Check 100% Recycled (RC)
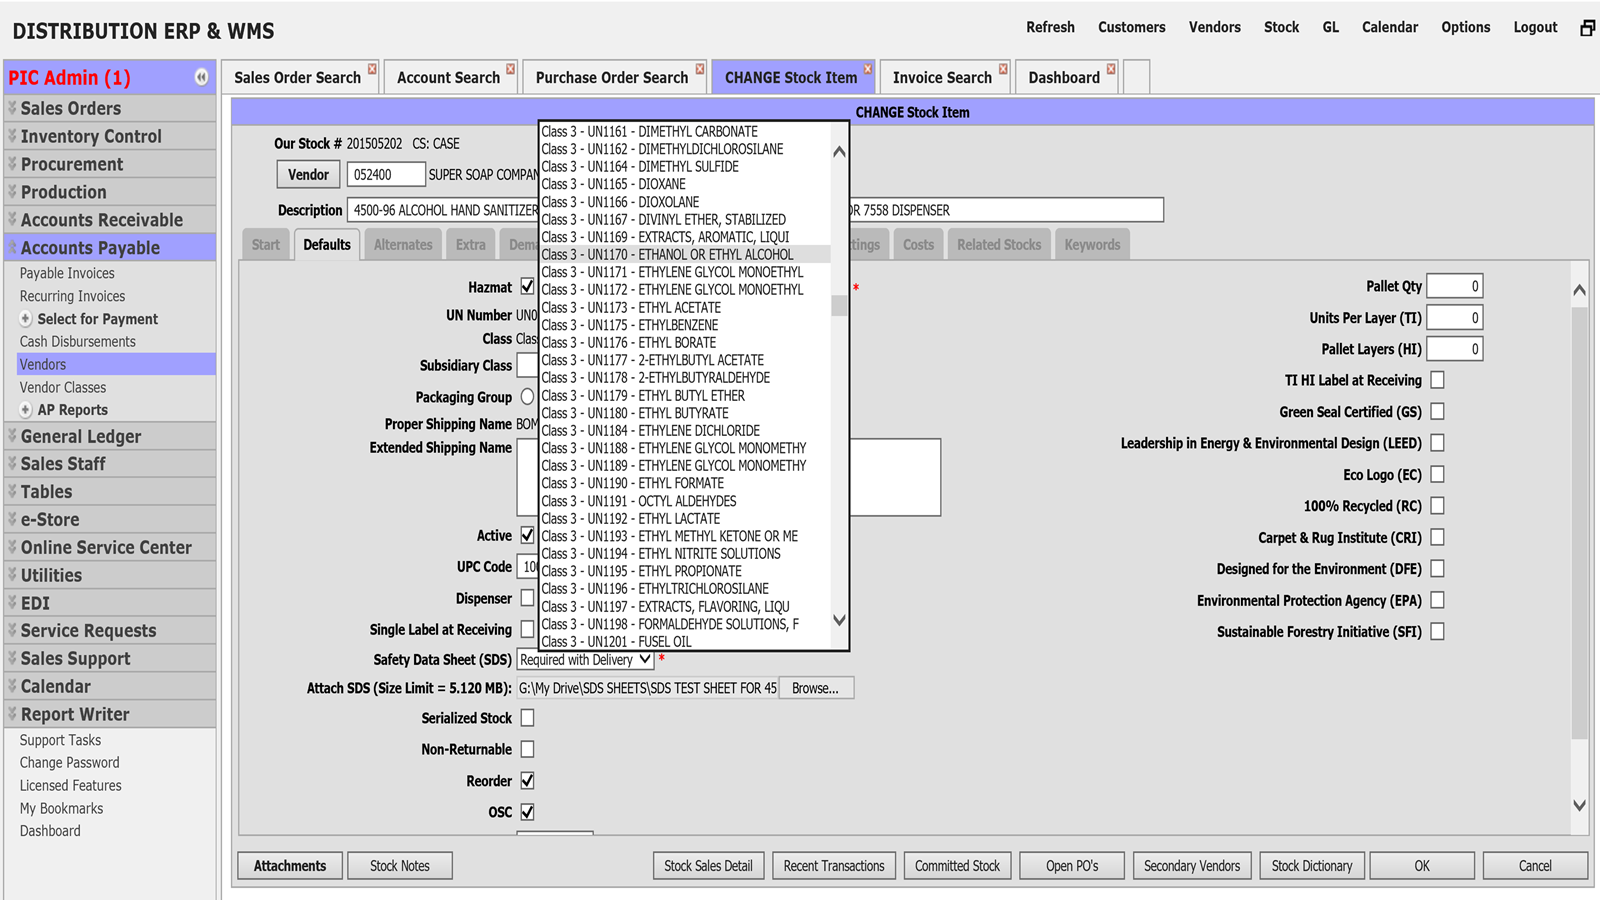Screen dimensions: 1600x900 1437,505
